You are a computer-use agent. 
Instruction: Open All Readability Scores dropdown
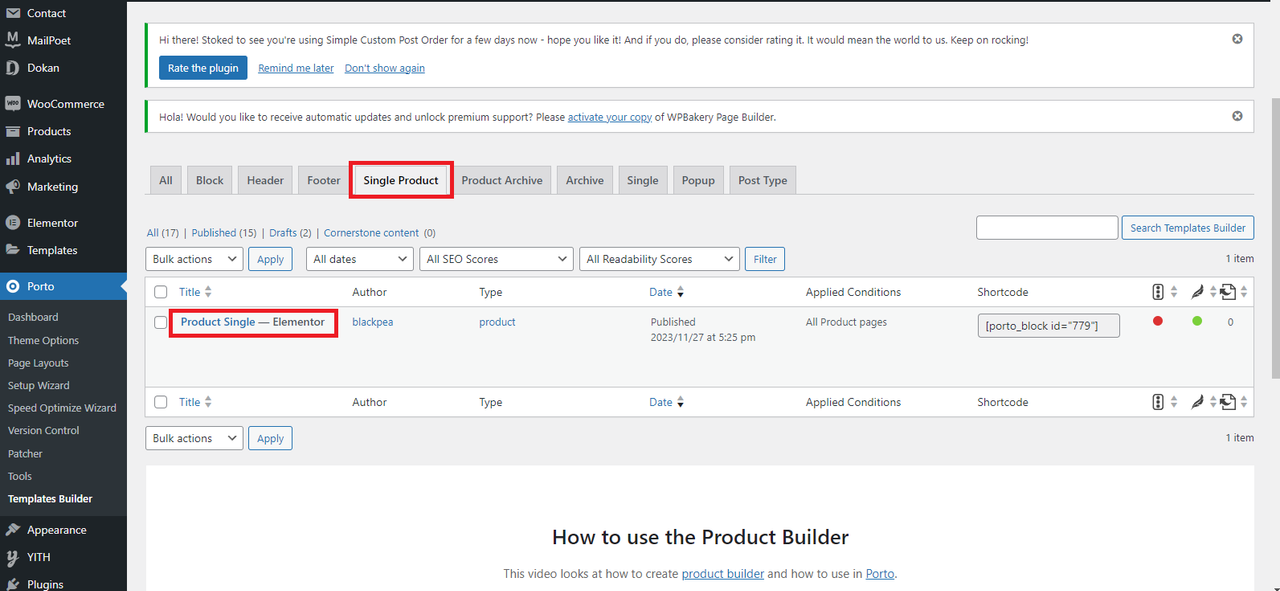coord(660,259)
